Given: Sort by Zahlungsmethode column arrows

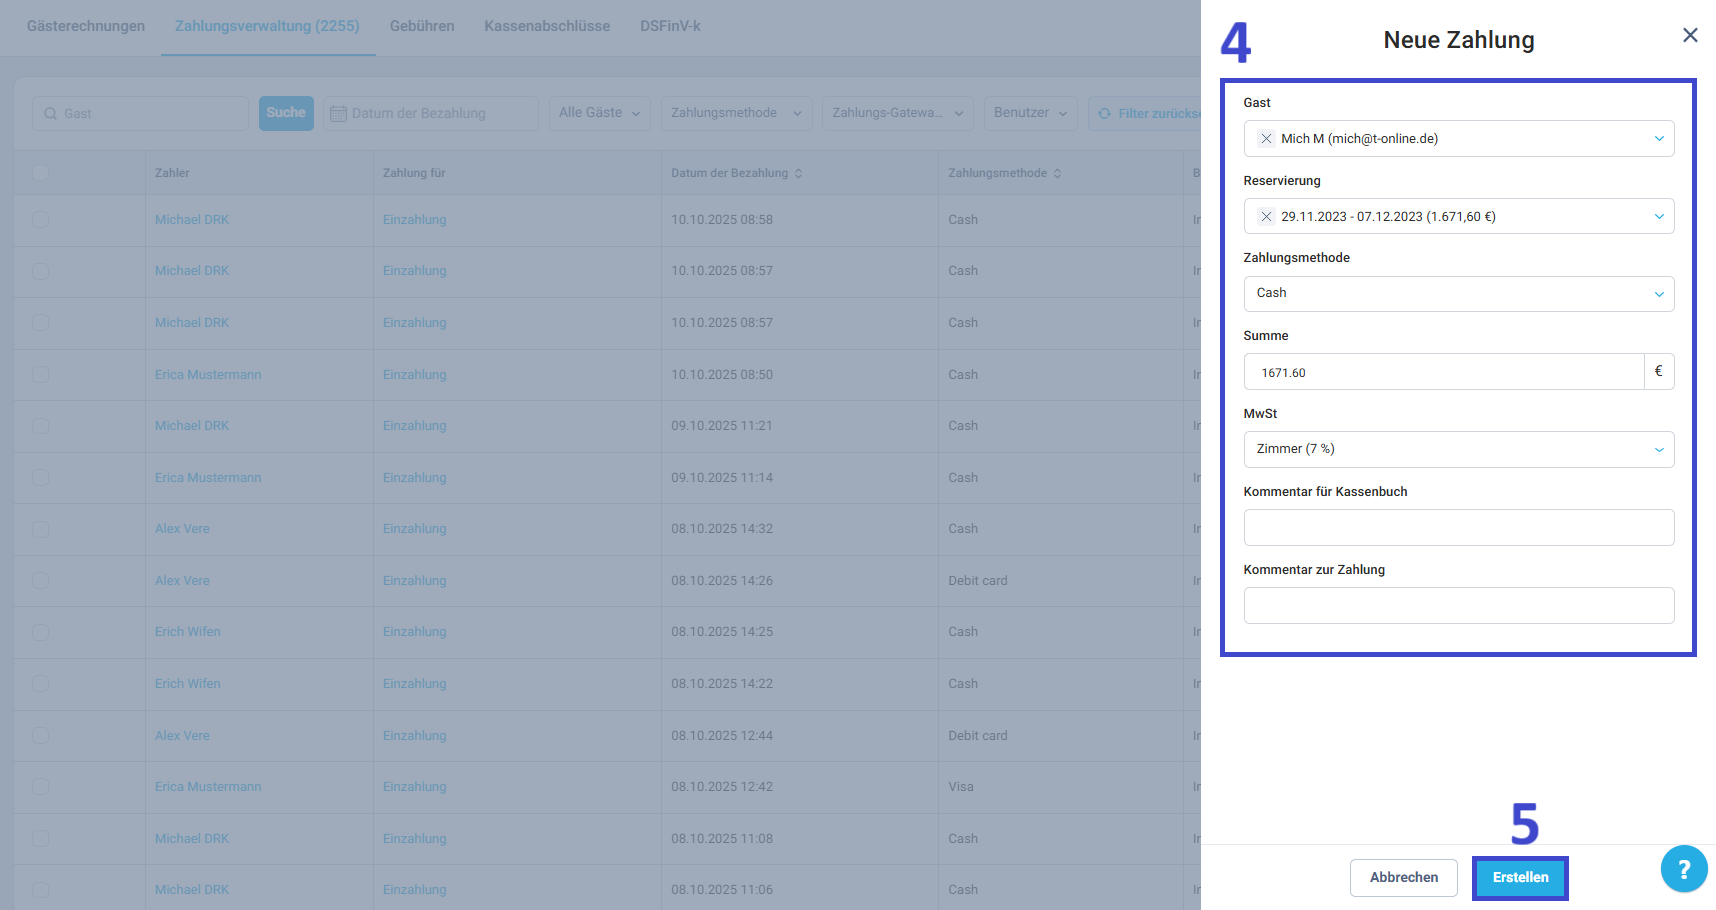Looking at the screenshot, I should point(1057,174).
